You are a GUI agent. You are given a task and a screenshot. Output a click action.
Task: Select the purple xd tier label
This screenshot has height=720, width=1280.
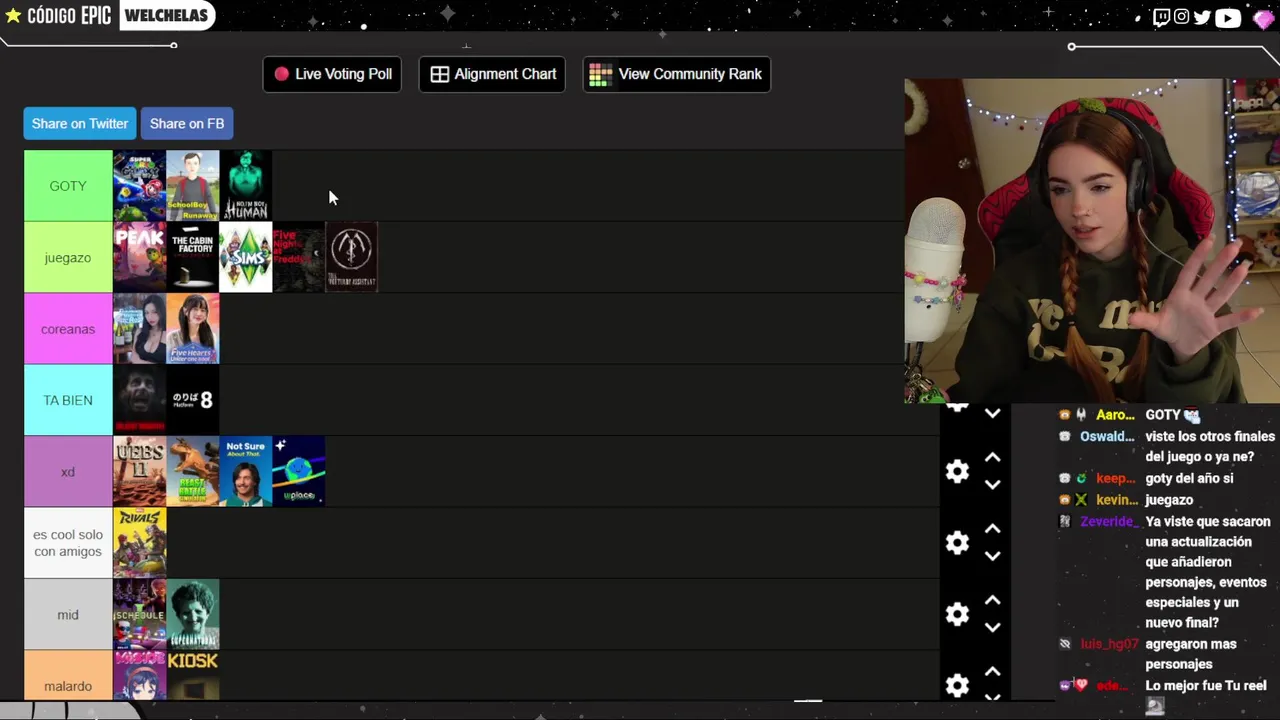click(x=68, y=472)
